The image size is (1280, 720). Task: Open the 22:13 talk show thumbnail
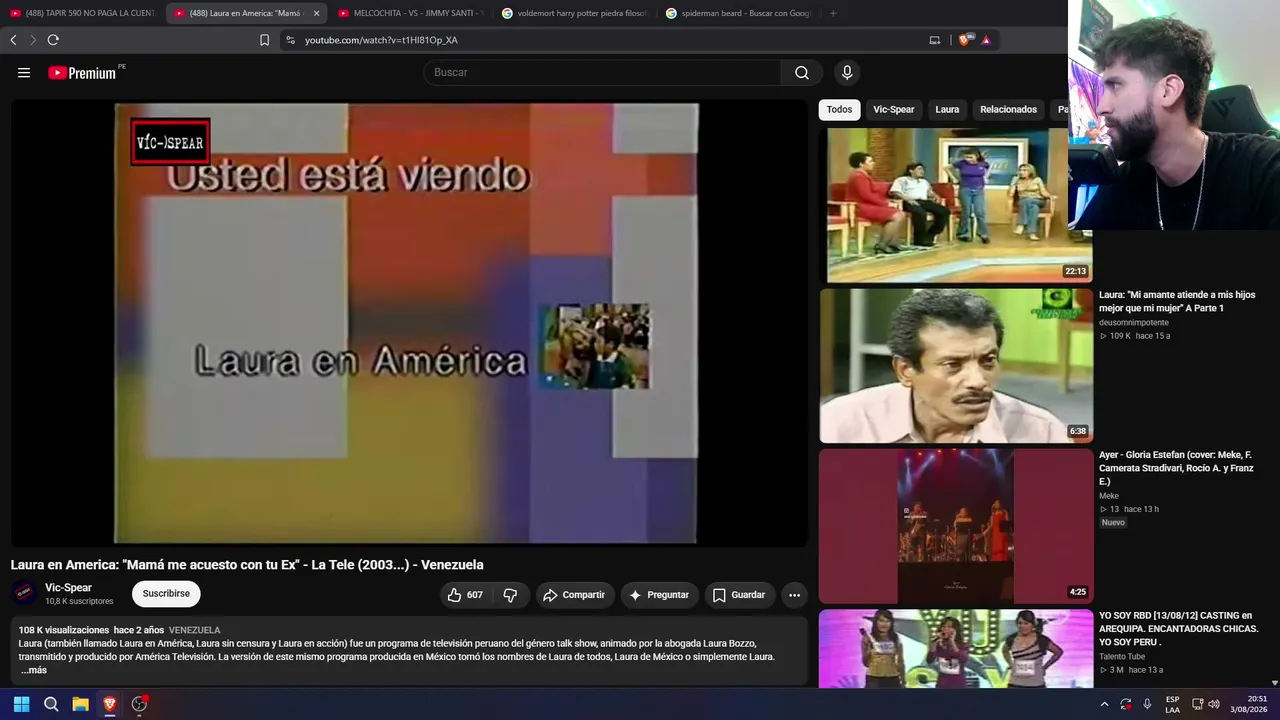[955, 204]
